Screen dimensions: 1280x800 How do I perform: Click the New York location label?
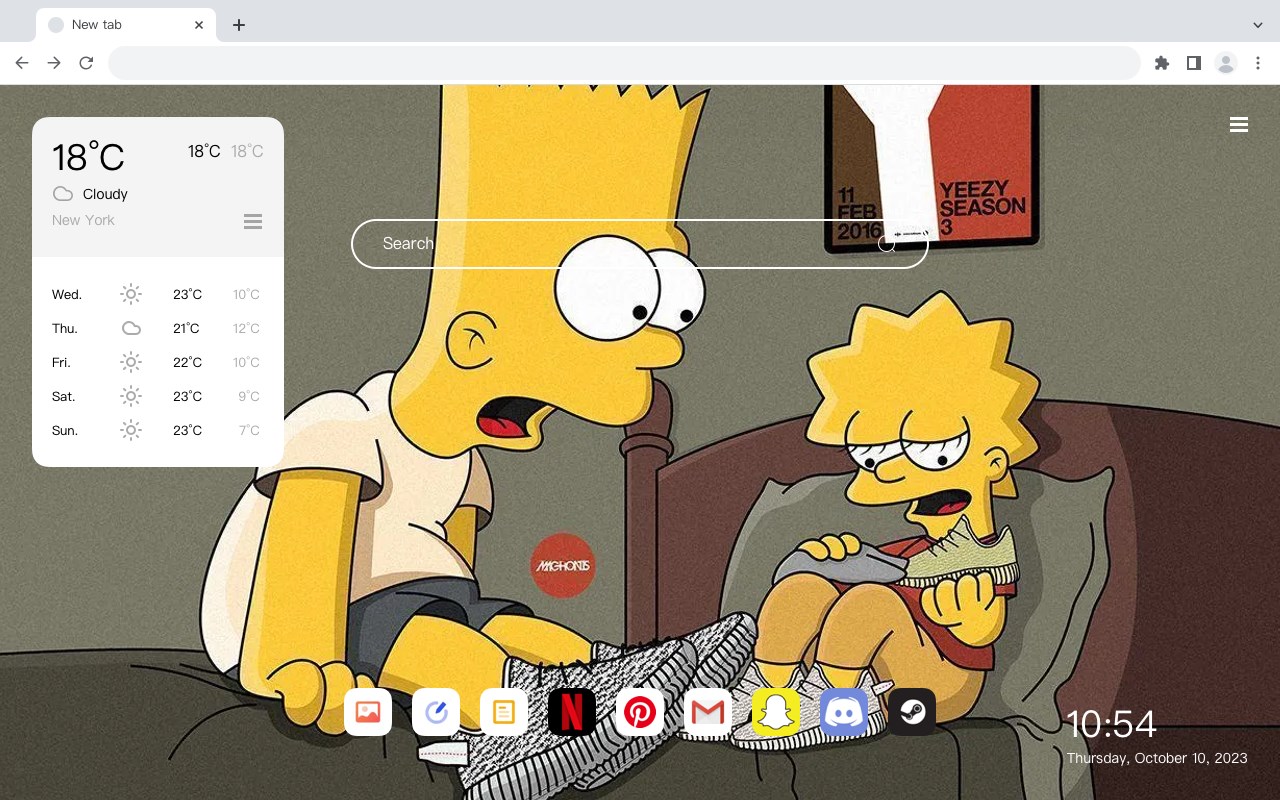pyautogui.click(x=83, y=220)
